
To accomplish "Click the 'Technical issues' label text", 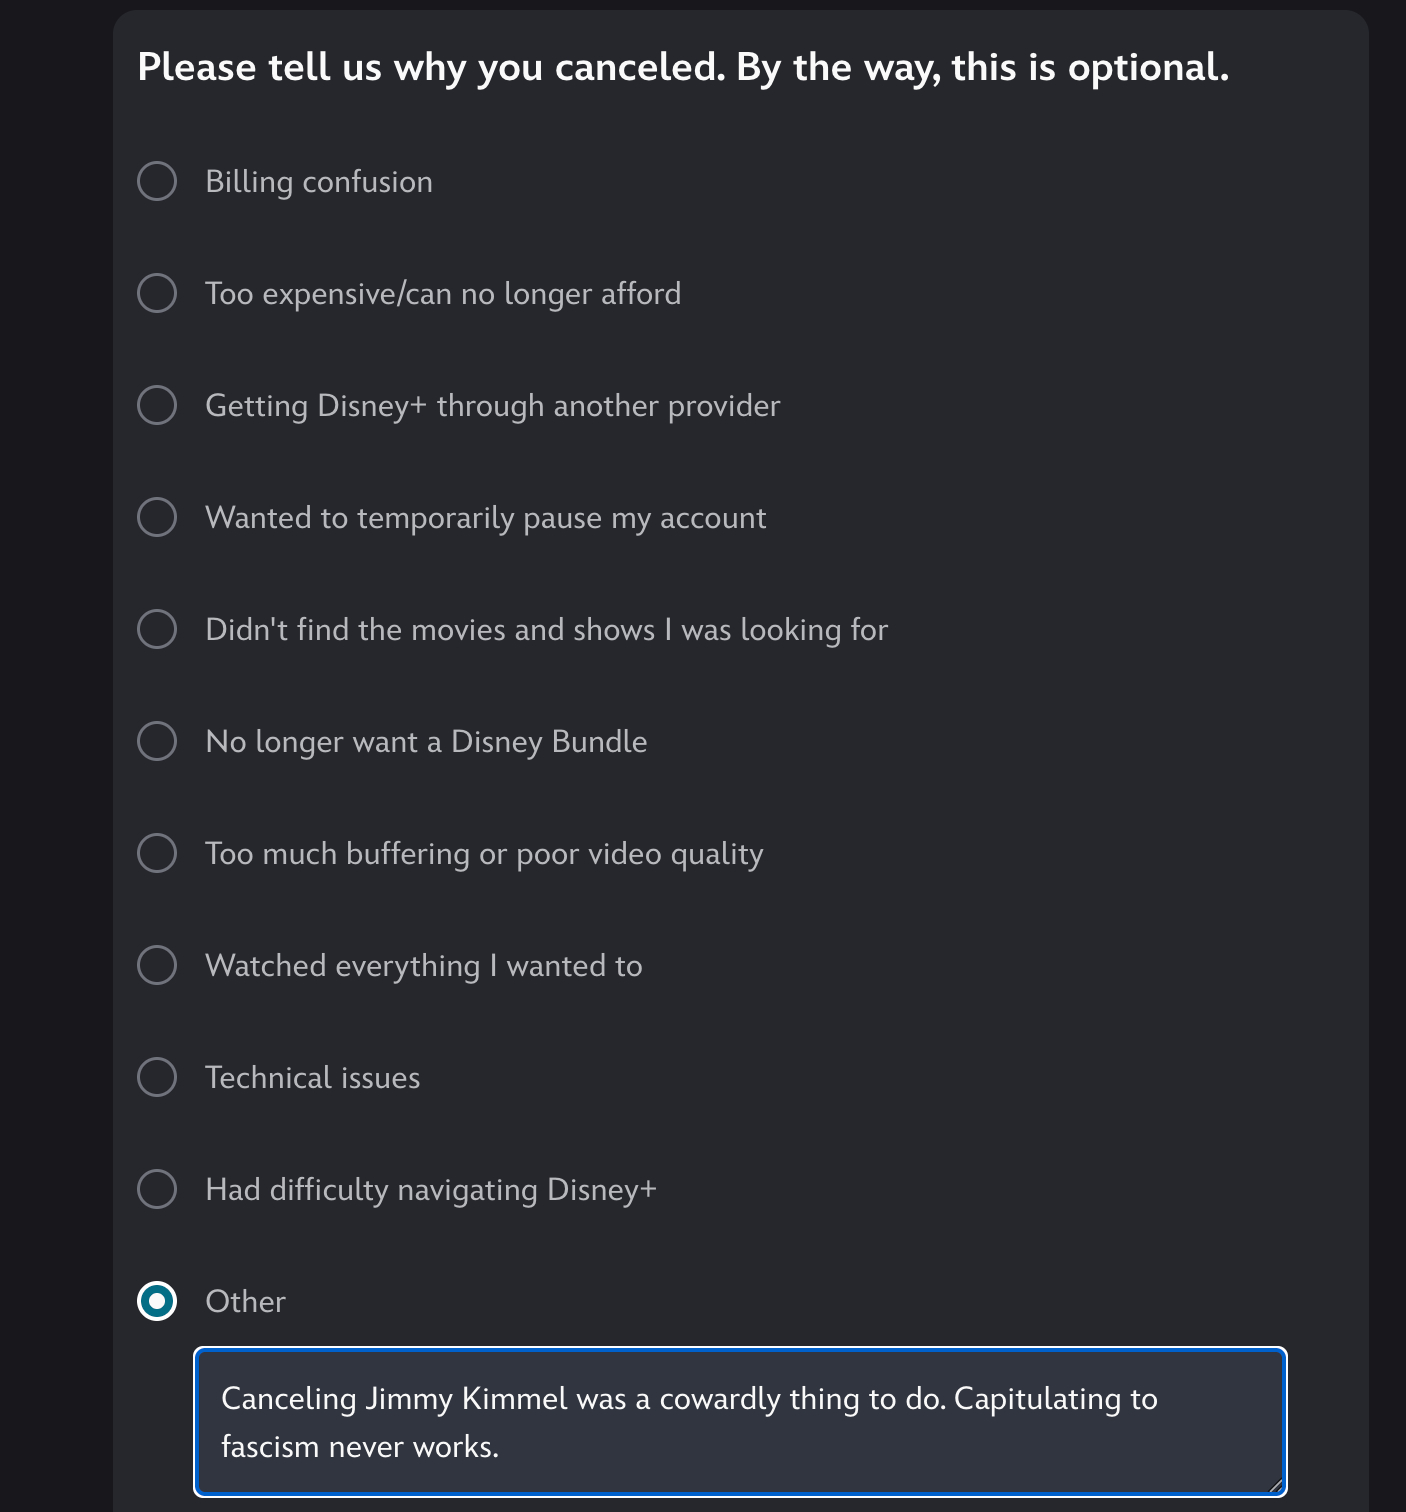I will coord(312,1078).
